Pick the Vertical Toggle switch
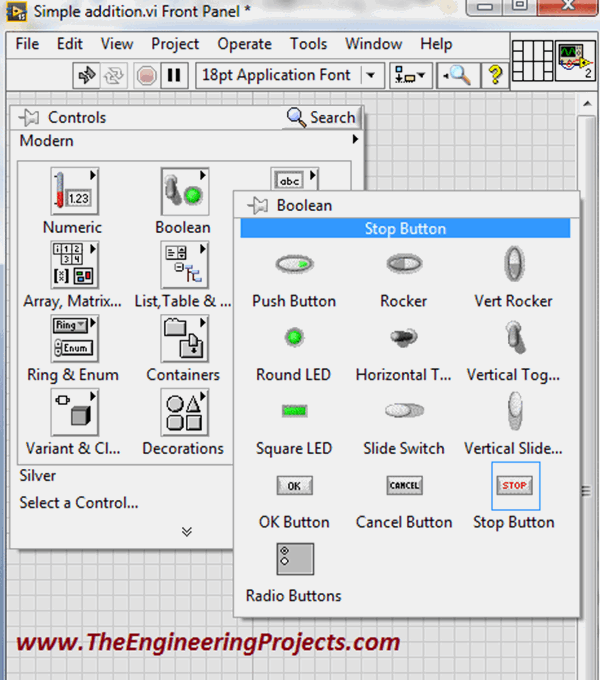 click(514, 338)
